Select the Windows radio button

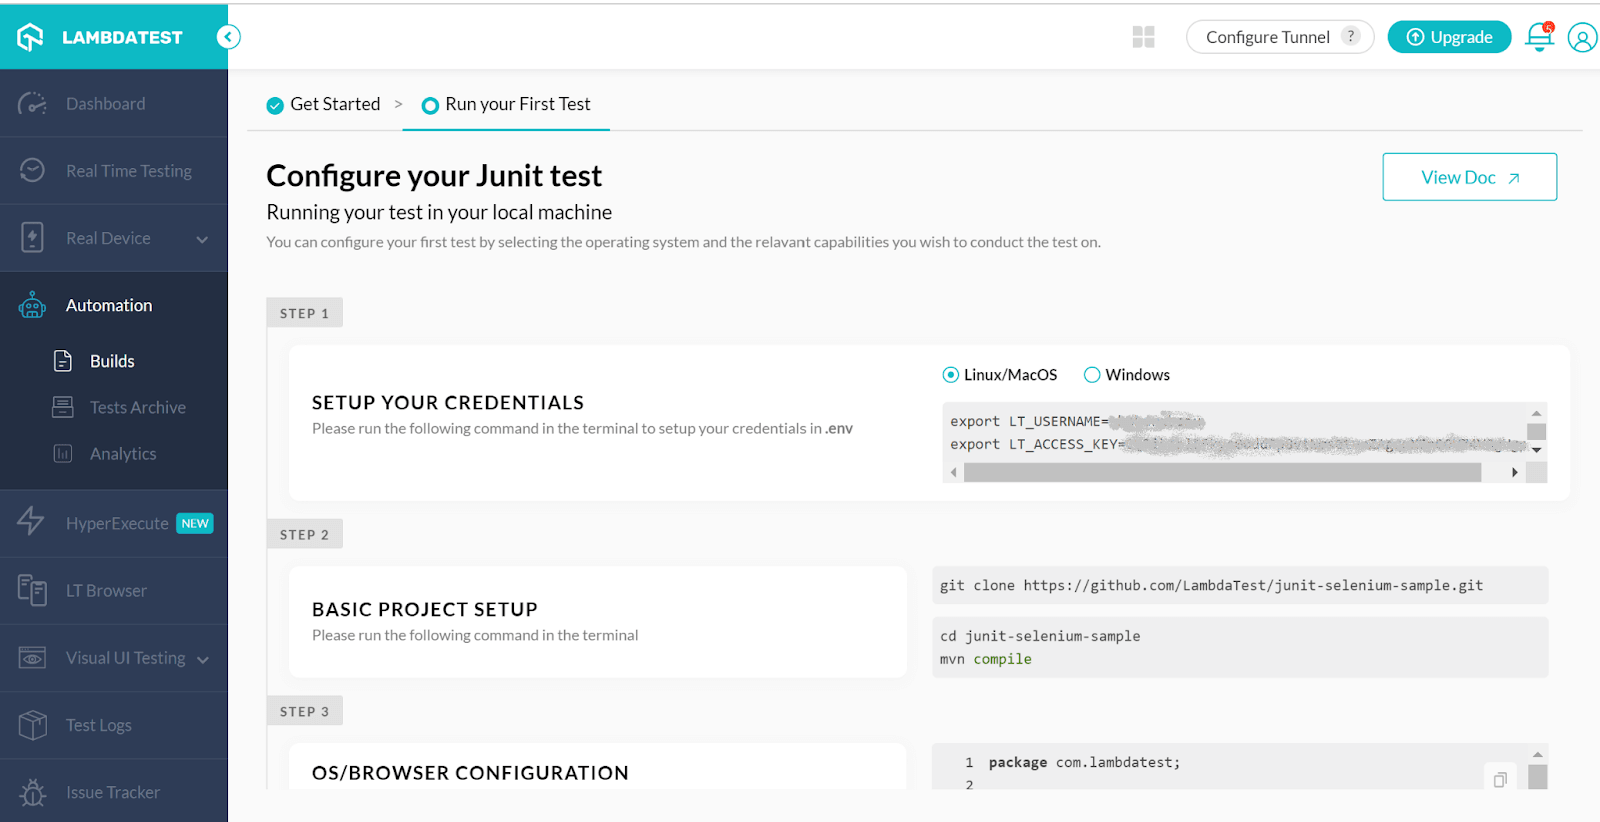[1092, 375]
